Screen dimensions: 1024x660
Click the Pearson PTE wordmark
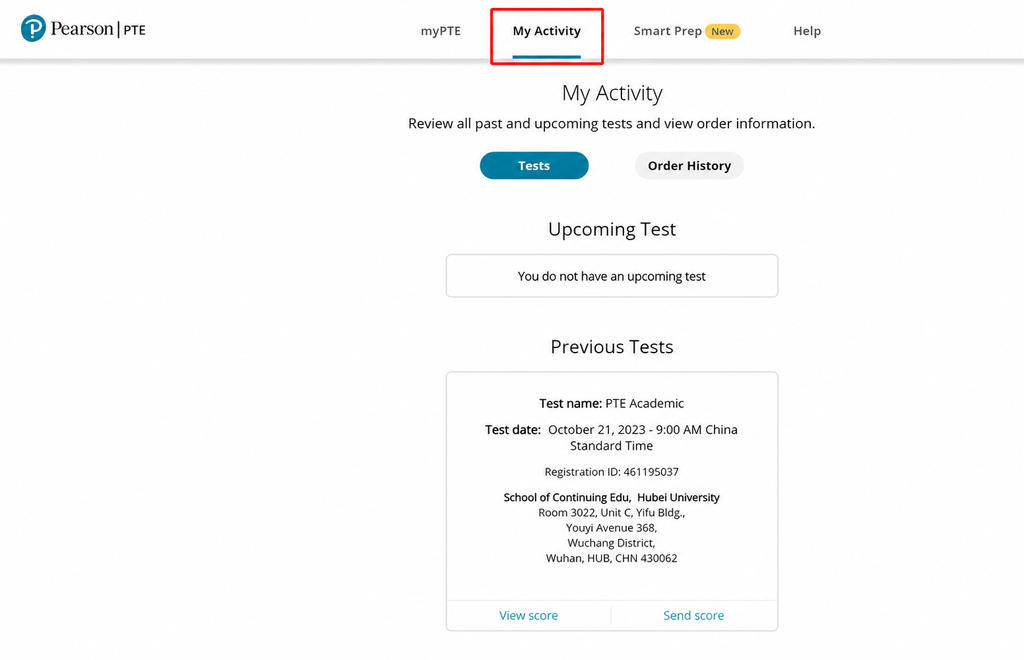98,29
